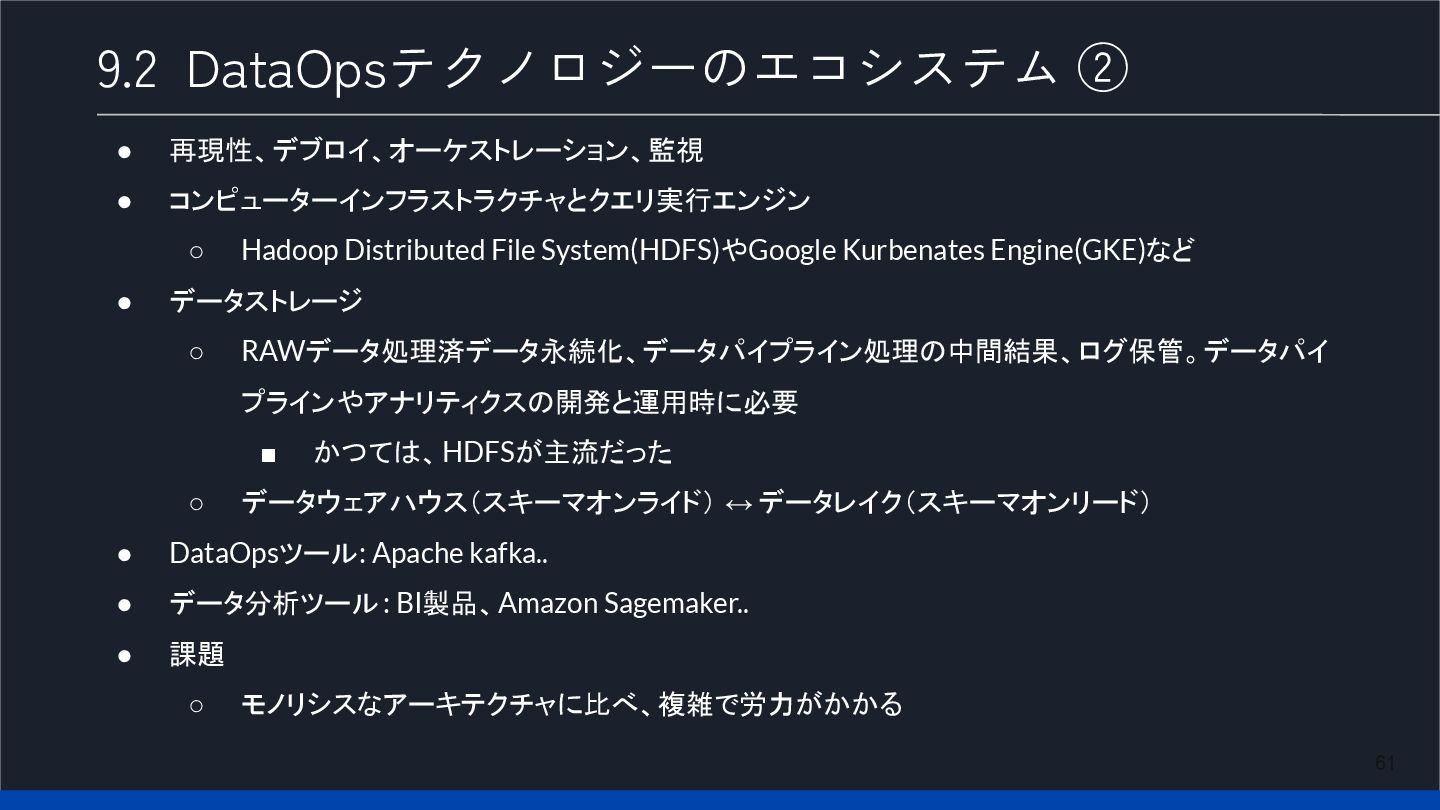Click the slide page number 61
The height and width of the screenshot is (810, 1440).
[1385, 763]
